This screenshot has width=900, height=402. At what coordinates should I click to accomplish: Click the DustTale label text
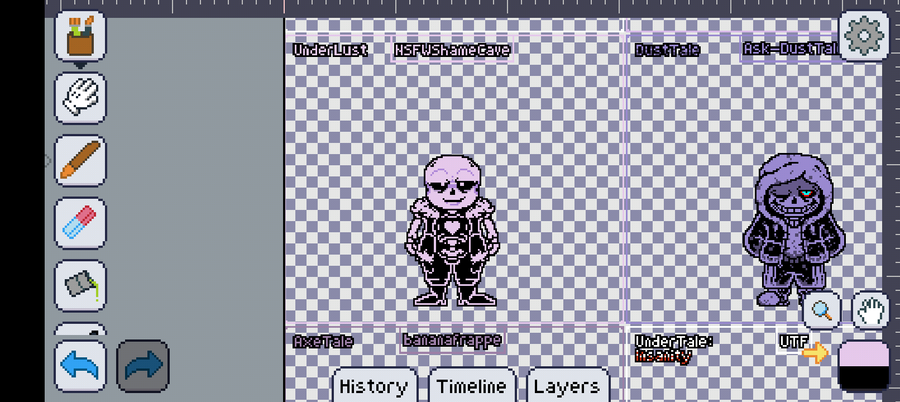(x=667, y=50)
